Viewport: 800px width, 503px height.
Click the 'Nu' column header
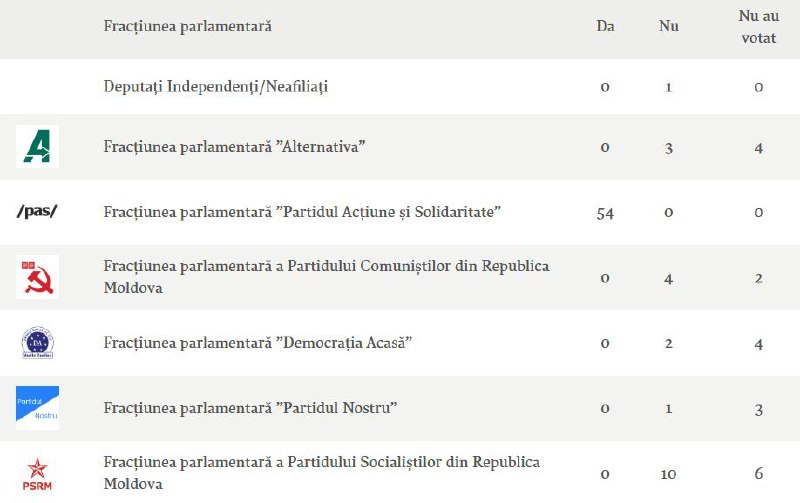pos(668,26)
